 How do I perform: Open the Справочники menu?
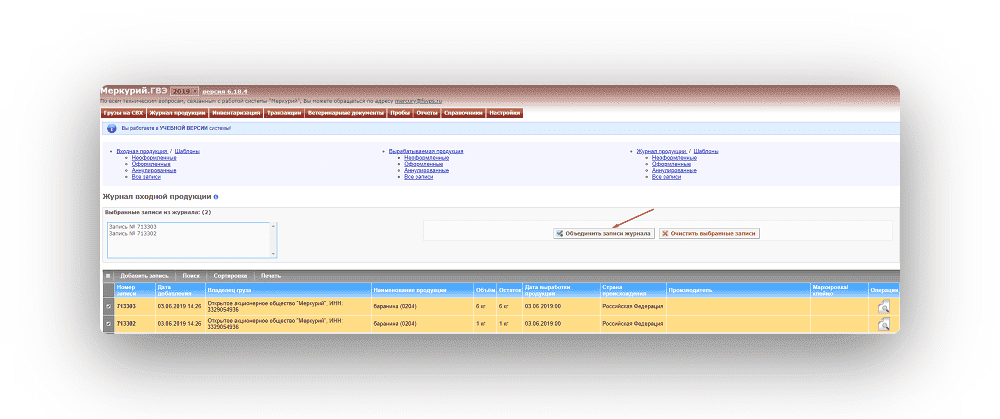463,113
